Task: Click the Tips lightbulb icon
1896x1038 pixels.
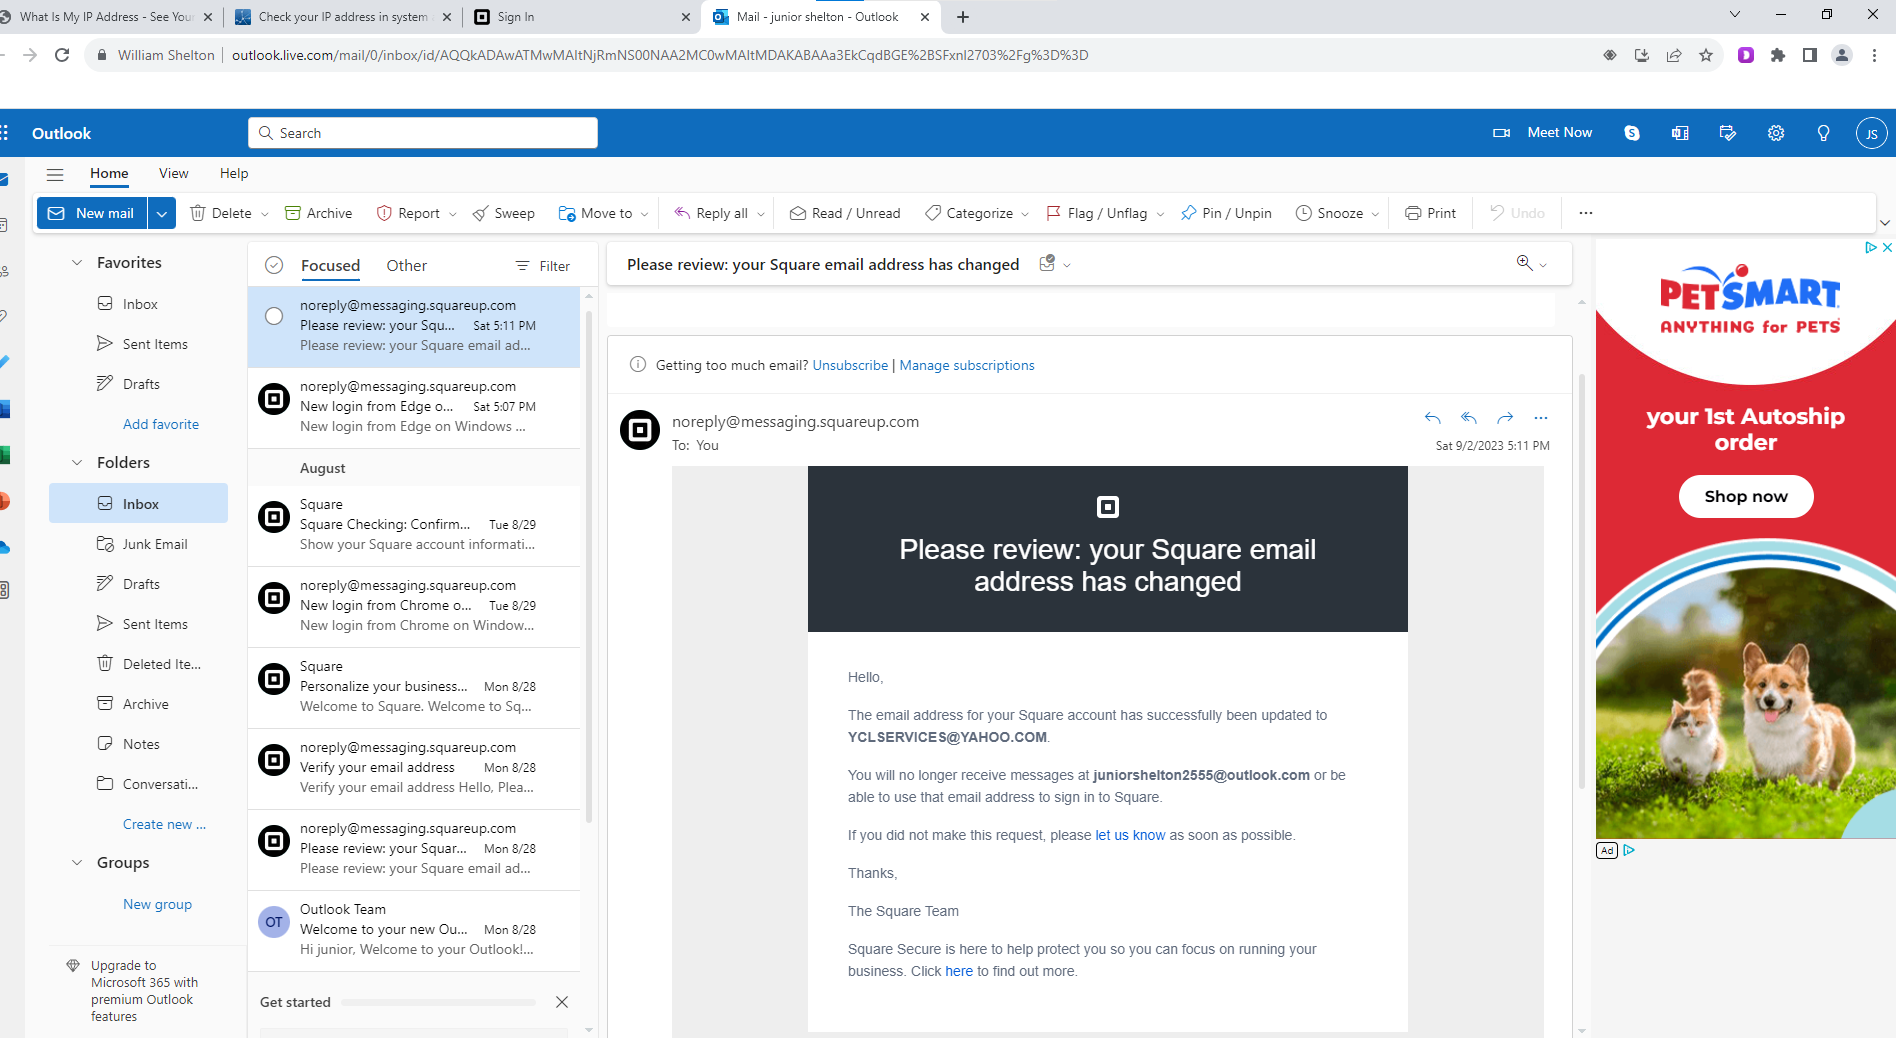Action: coord(1823,133)
